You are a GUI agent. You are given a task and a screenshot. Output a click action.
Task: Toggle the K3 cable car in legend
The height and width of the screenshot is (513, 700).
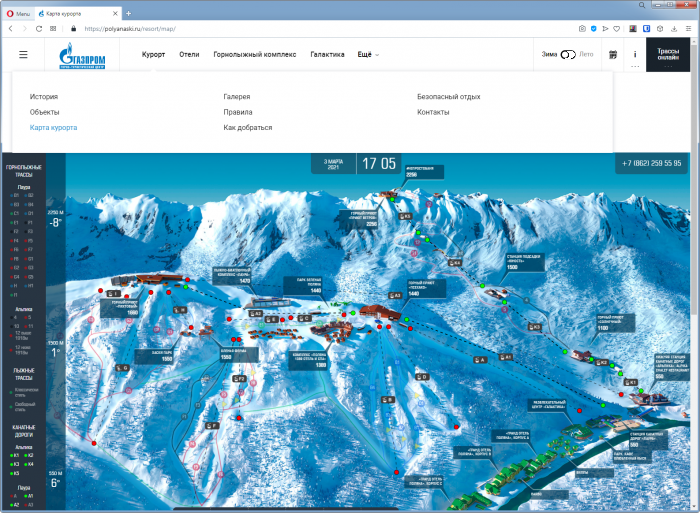[x=15, y=464]
